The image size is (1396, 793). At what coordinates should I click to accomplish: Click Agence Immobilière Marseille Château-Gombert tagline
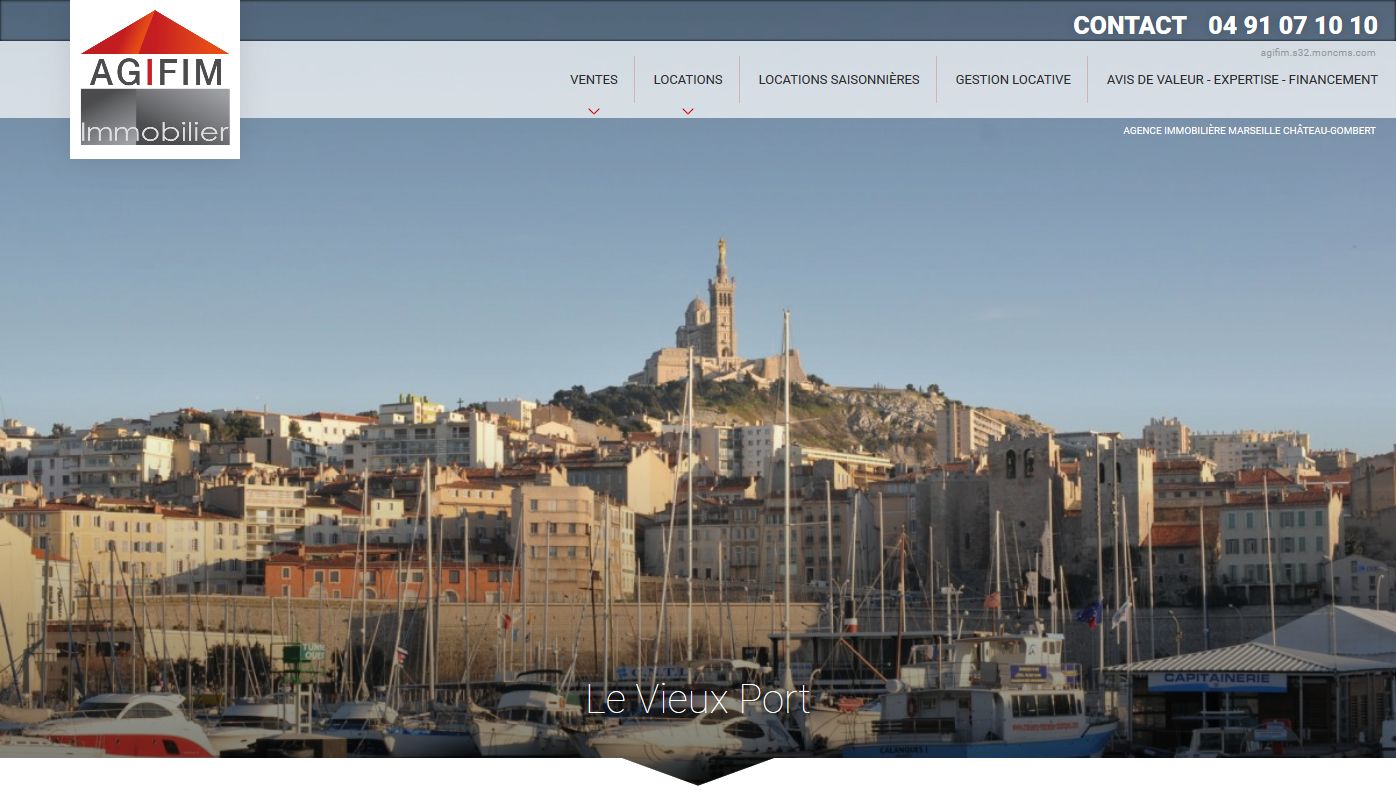click(1248, 131)
